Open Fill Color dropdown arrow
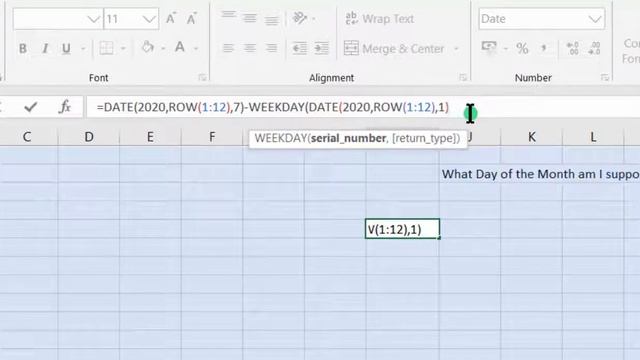Screen dimensions: 640x360 [163, 49]
